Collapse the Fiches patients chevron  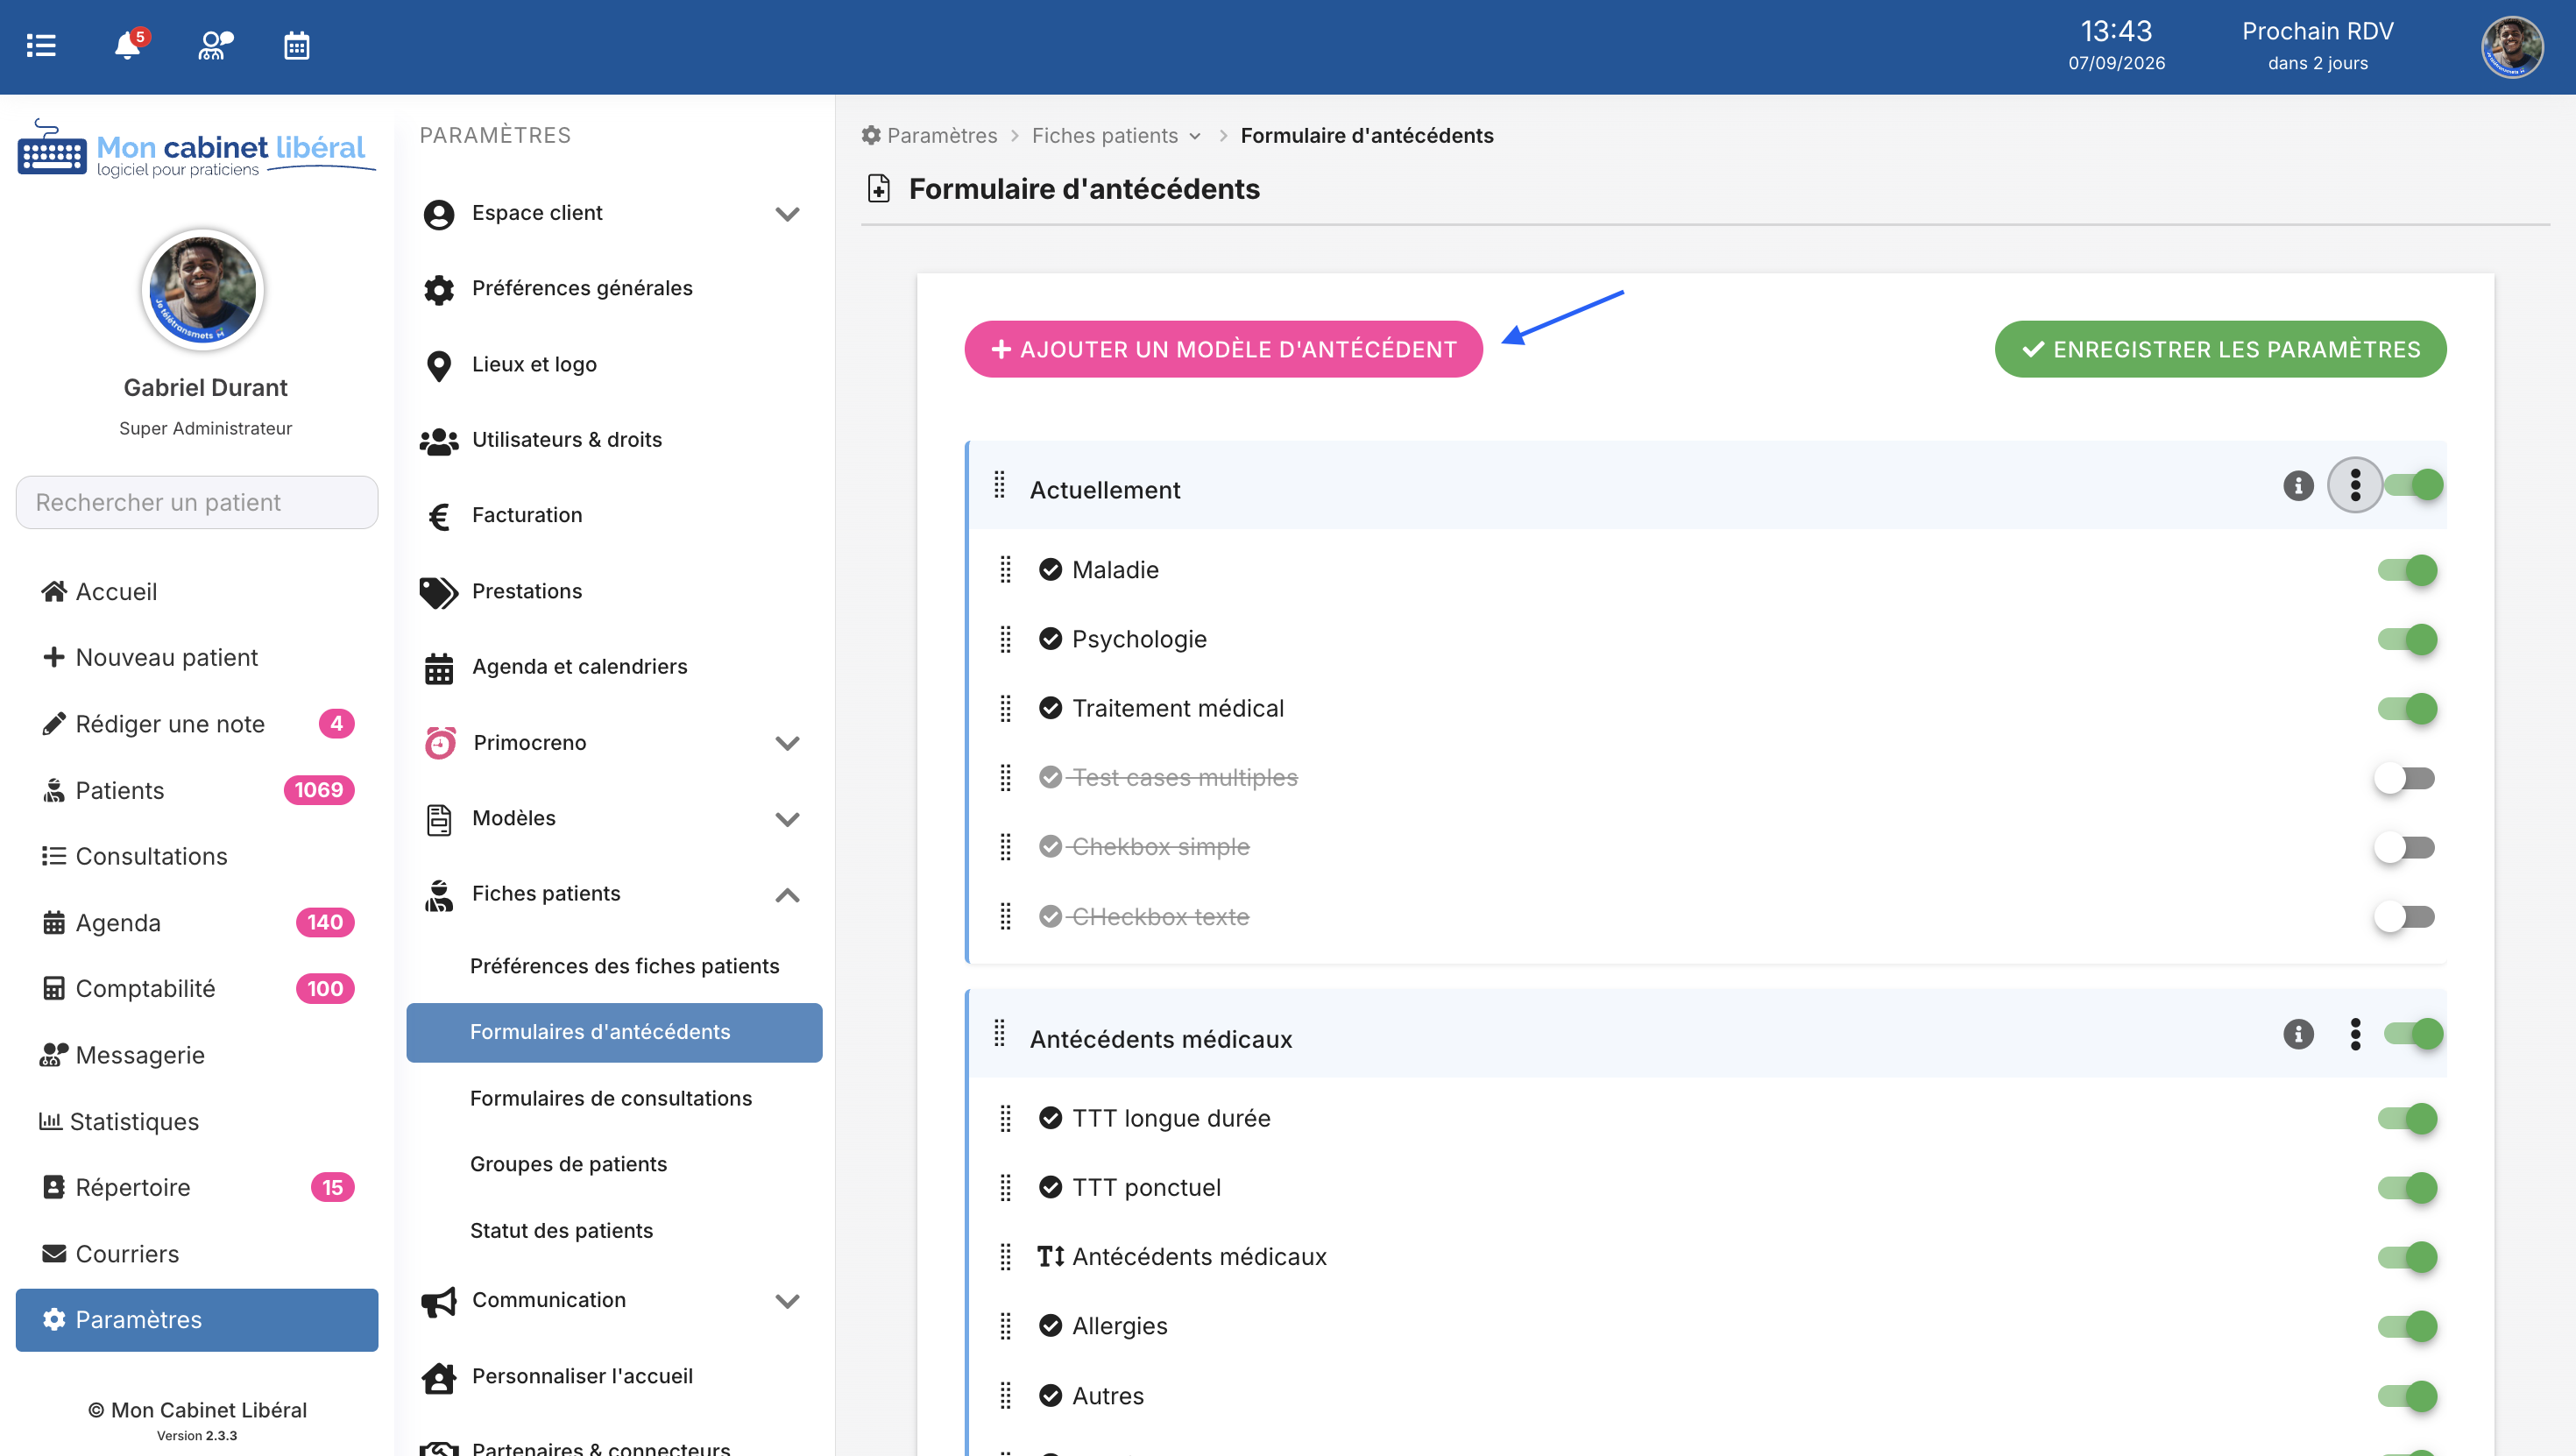point(787,895)
